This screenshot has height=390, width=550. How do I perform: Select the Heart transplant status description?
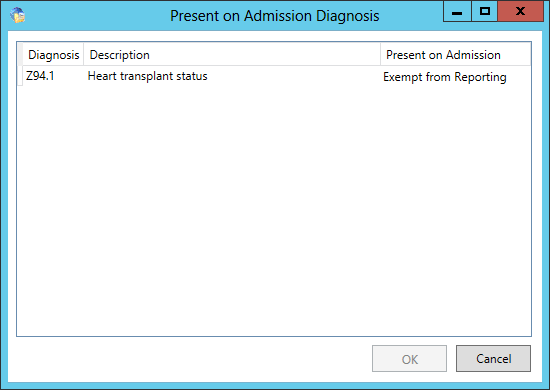pos(147,76)
